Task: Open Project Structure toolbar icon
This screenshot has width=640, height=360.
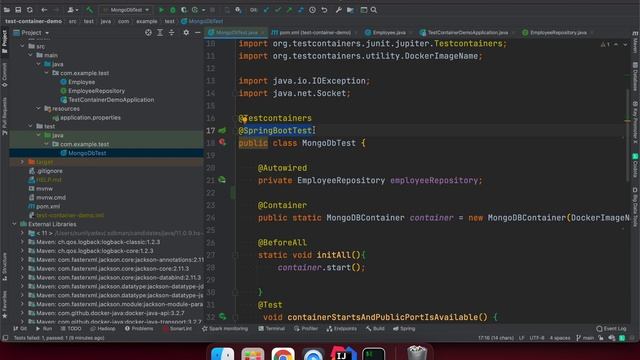Action: tap(350, 10)
